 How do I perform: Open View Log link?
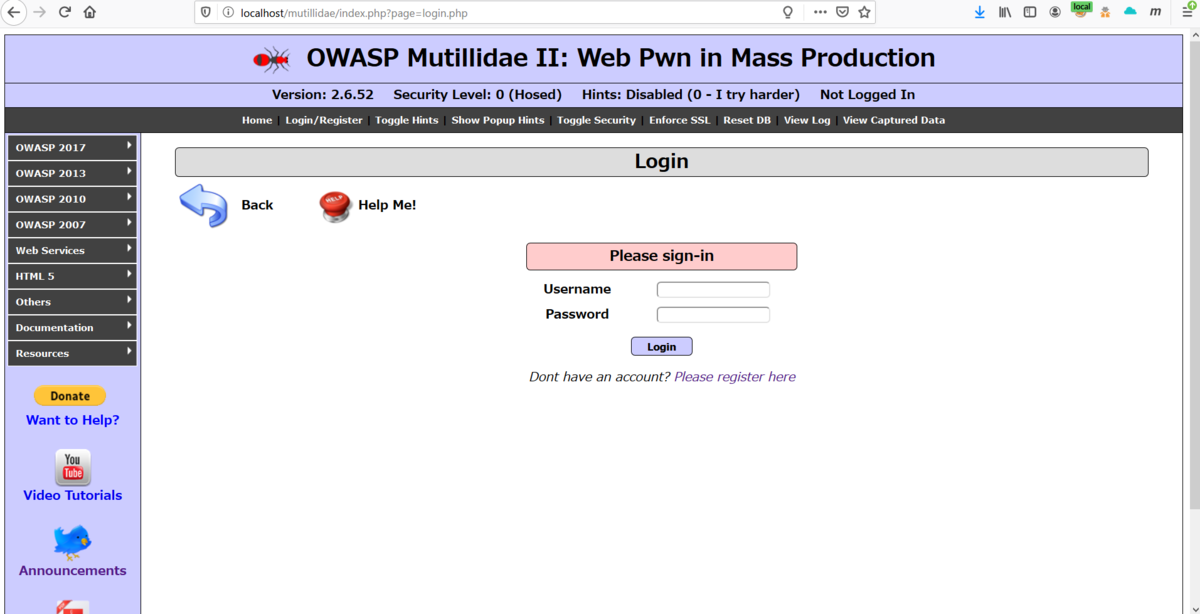[x=807, y=120]
